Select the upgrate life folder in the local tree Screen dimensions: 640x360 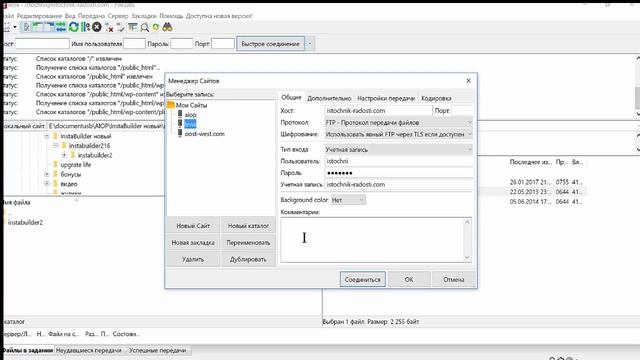(76, 164)
